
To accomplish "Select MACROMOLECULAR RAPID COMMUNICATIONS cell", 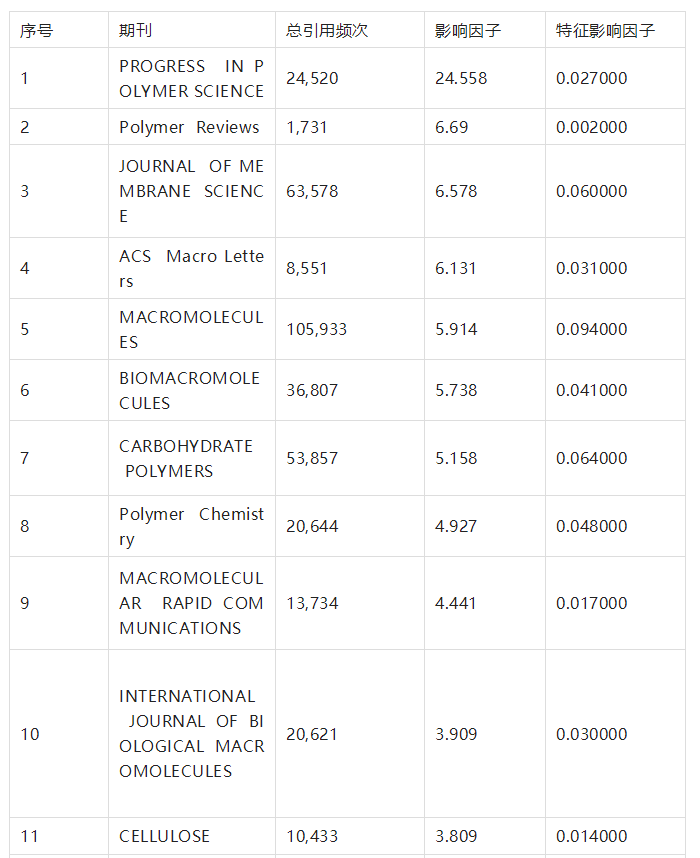I will (x=192, y=603).
